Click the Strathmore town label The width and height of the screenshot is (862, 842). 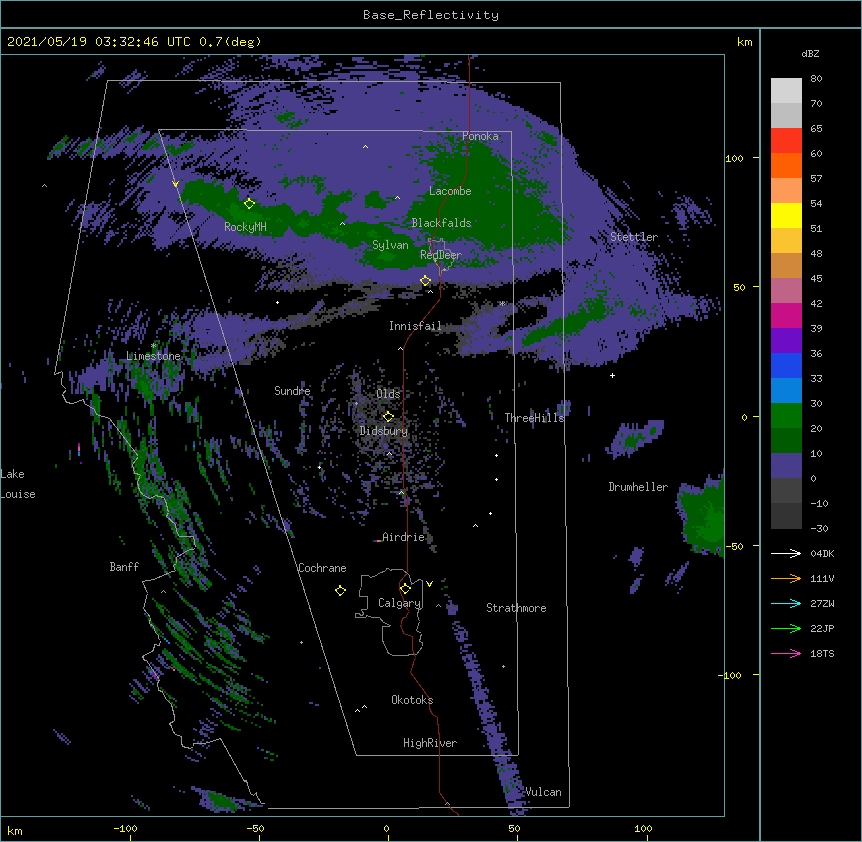[516, 608]
